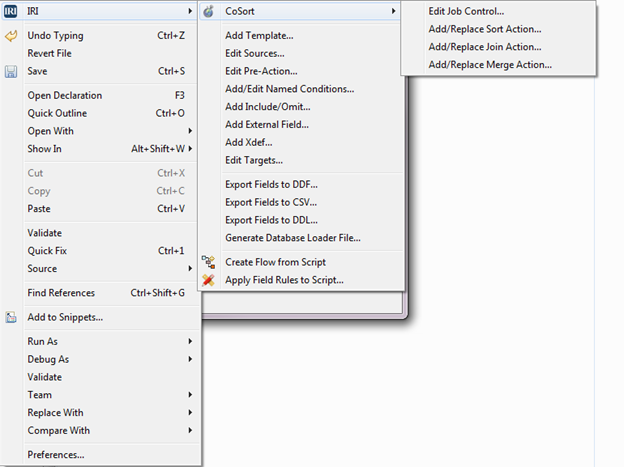624x467 pixels.
Task: Open Quick Outline
Action: pos(101,113)
